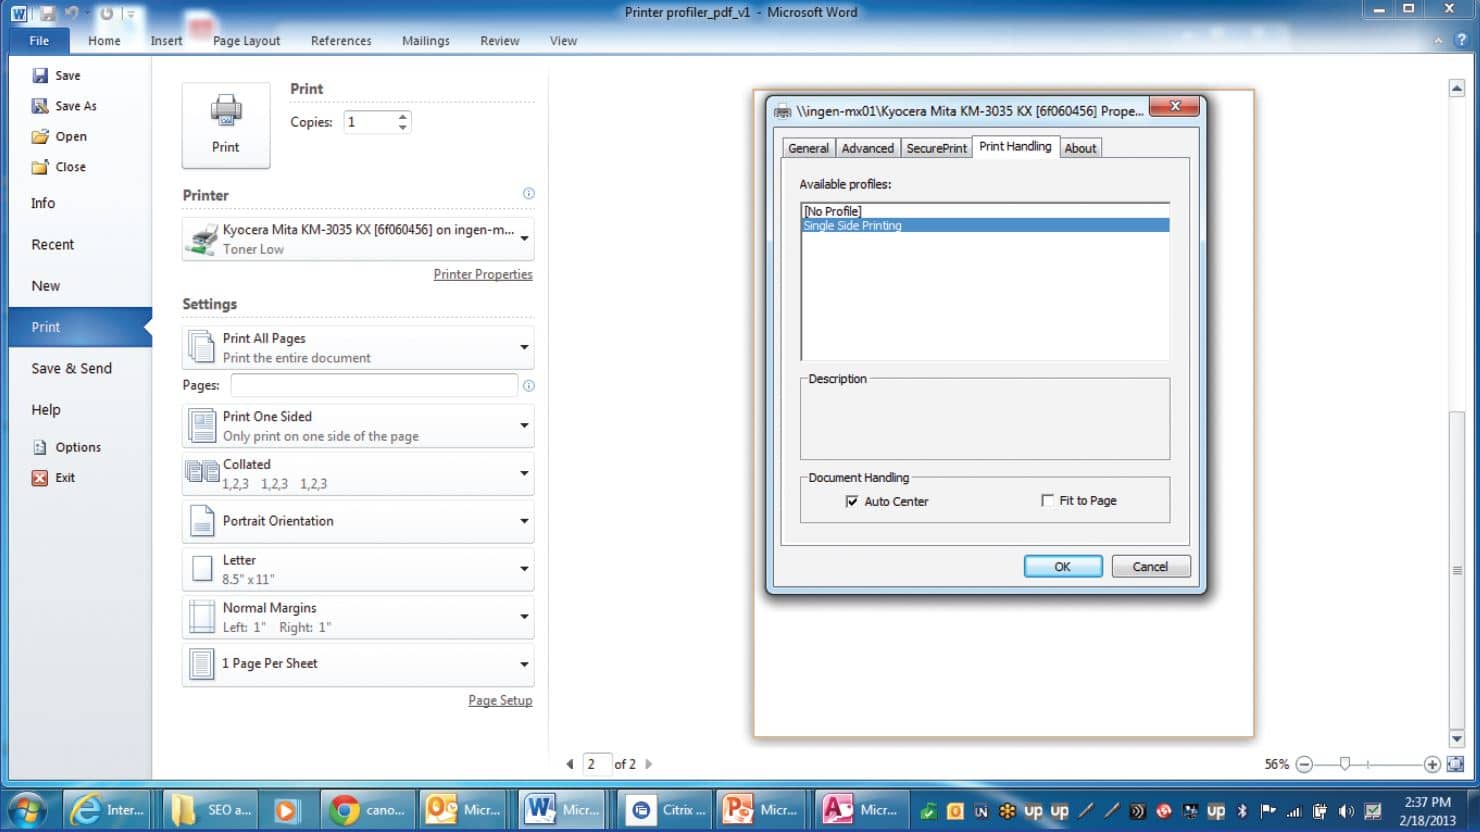Click the Printer Properties link
1480x832 pixels.
[x=483, y=274]
